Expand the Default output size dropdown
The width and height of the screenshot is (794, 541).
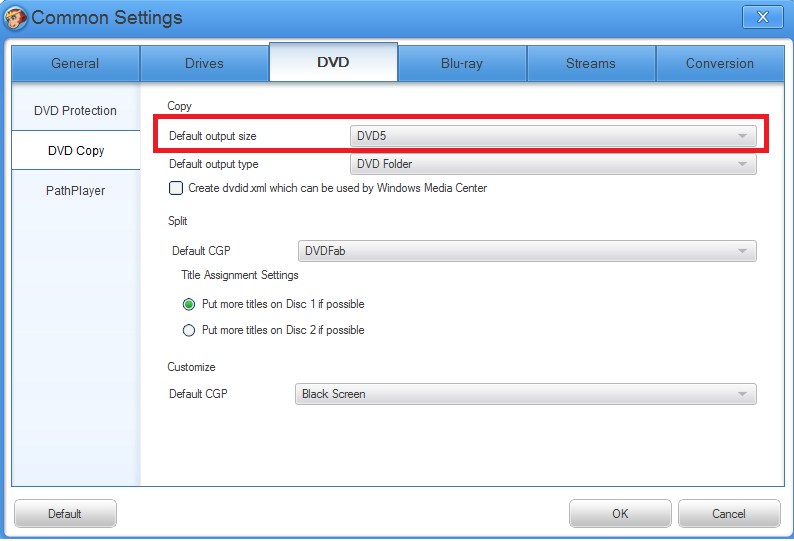[x=552, y=135]
